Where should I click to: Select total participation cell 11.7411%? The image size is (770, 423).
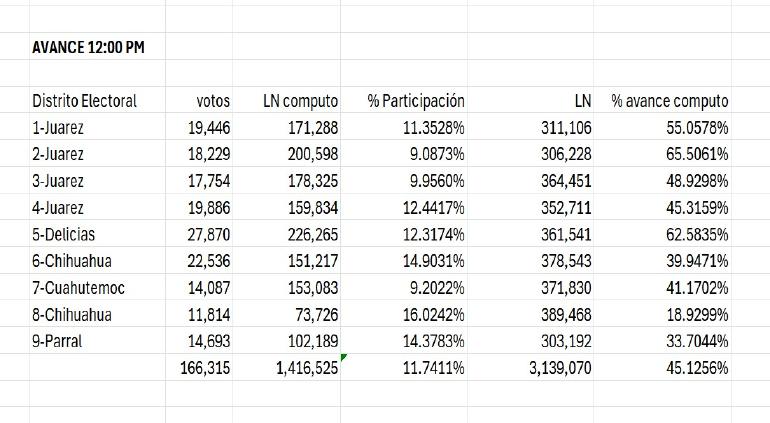[x=434, y=368]
